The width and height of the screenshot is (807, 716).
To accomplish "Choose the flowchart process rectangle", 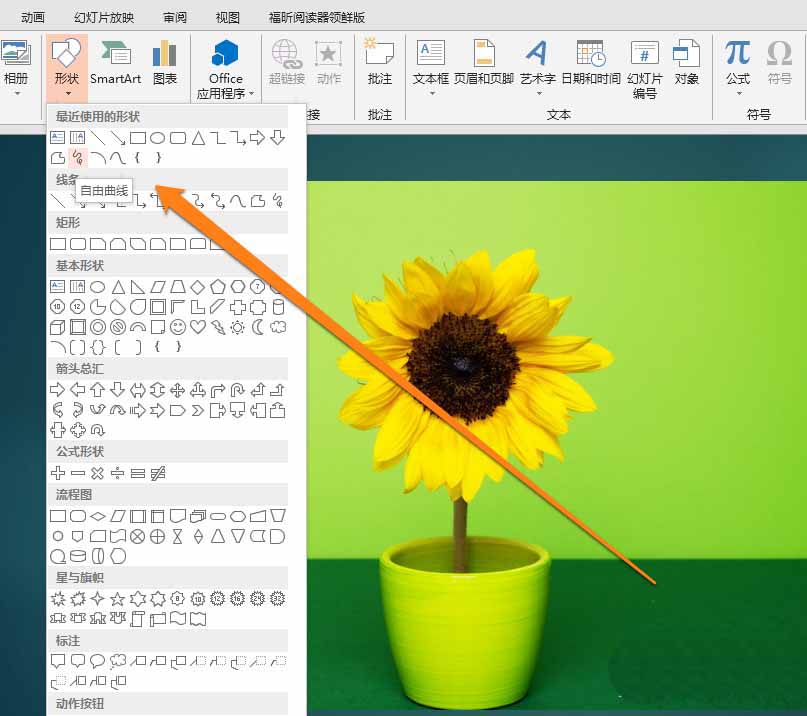I will coord(58,516).
